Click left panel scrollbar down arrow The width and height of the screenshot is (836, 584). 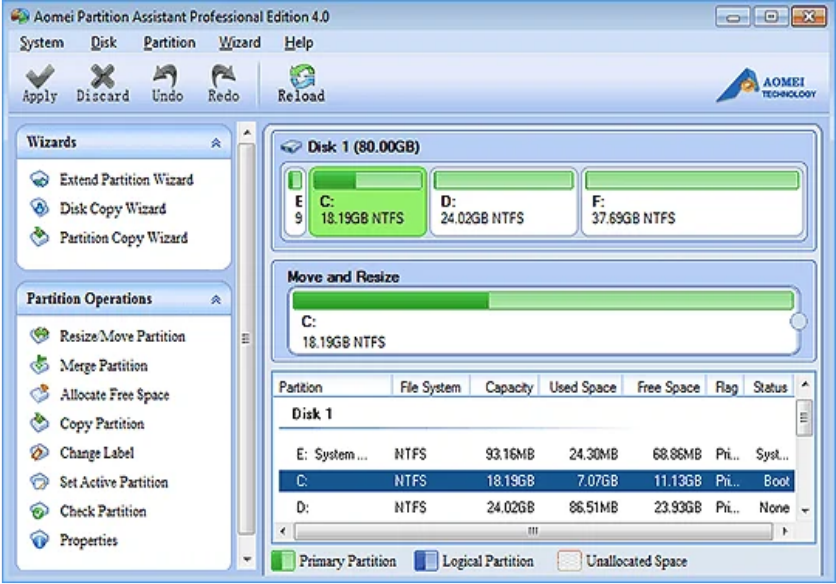[x=246, y=559]
